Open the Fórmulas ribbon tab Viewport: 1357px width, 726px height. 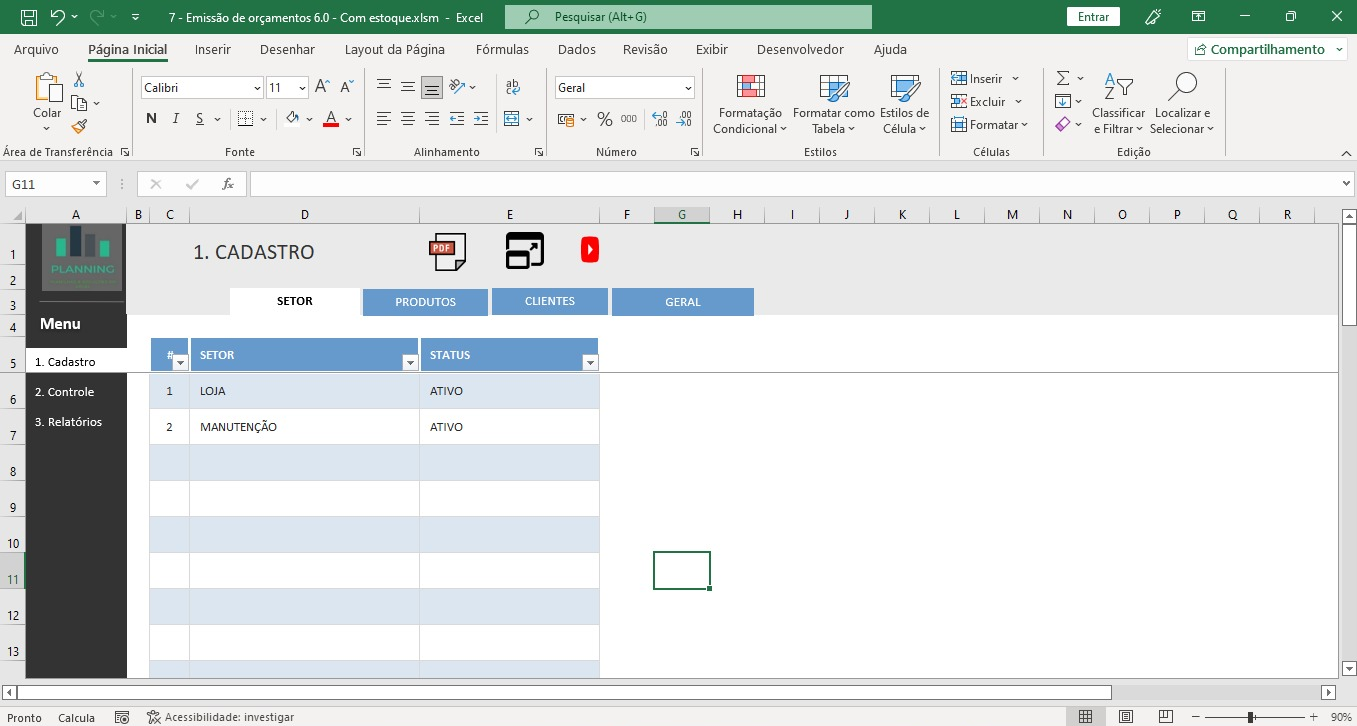pyautogui.click(x=502, y=49)
